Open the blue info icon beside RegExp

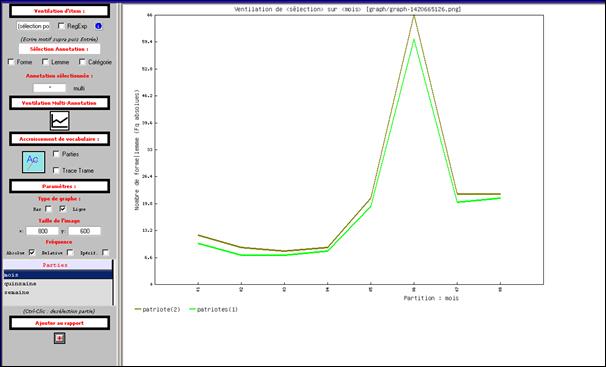99,26
